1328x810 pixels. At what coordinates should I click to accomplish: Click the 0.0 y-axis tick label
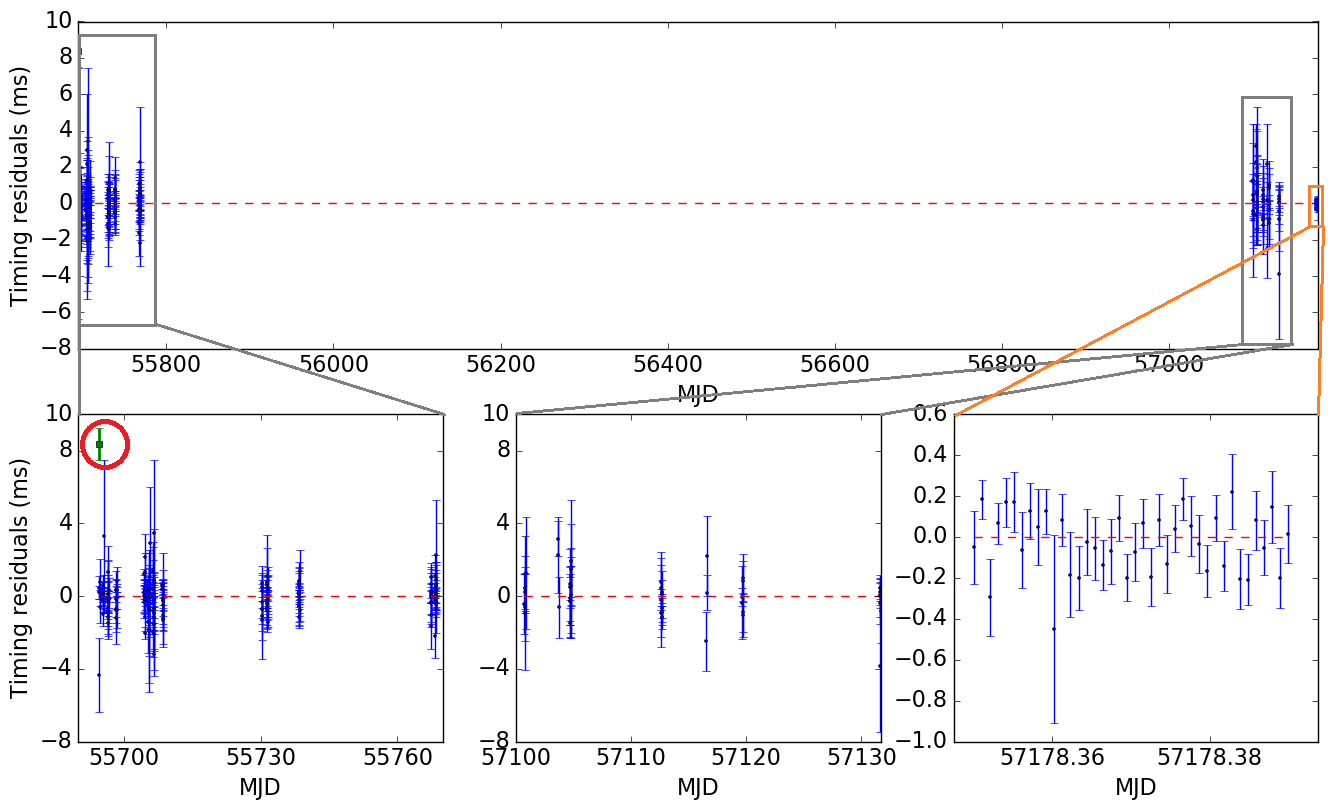pos(930,537)
